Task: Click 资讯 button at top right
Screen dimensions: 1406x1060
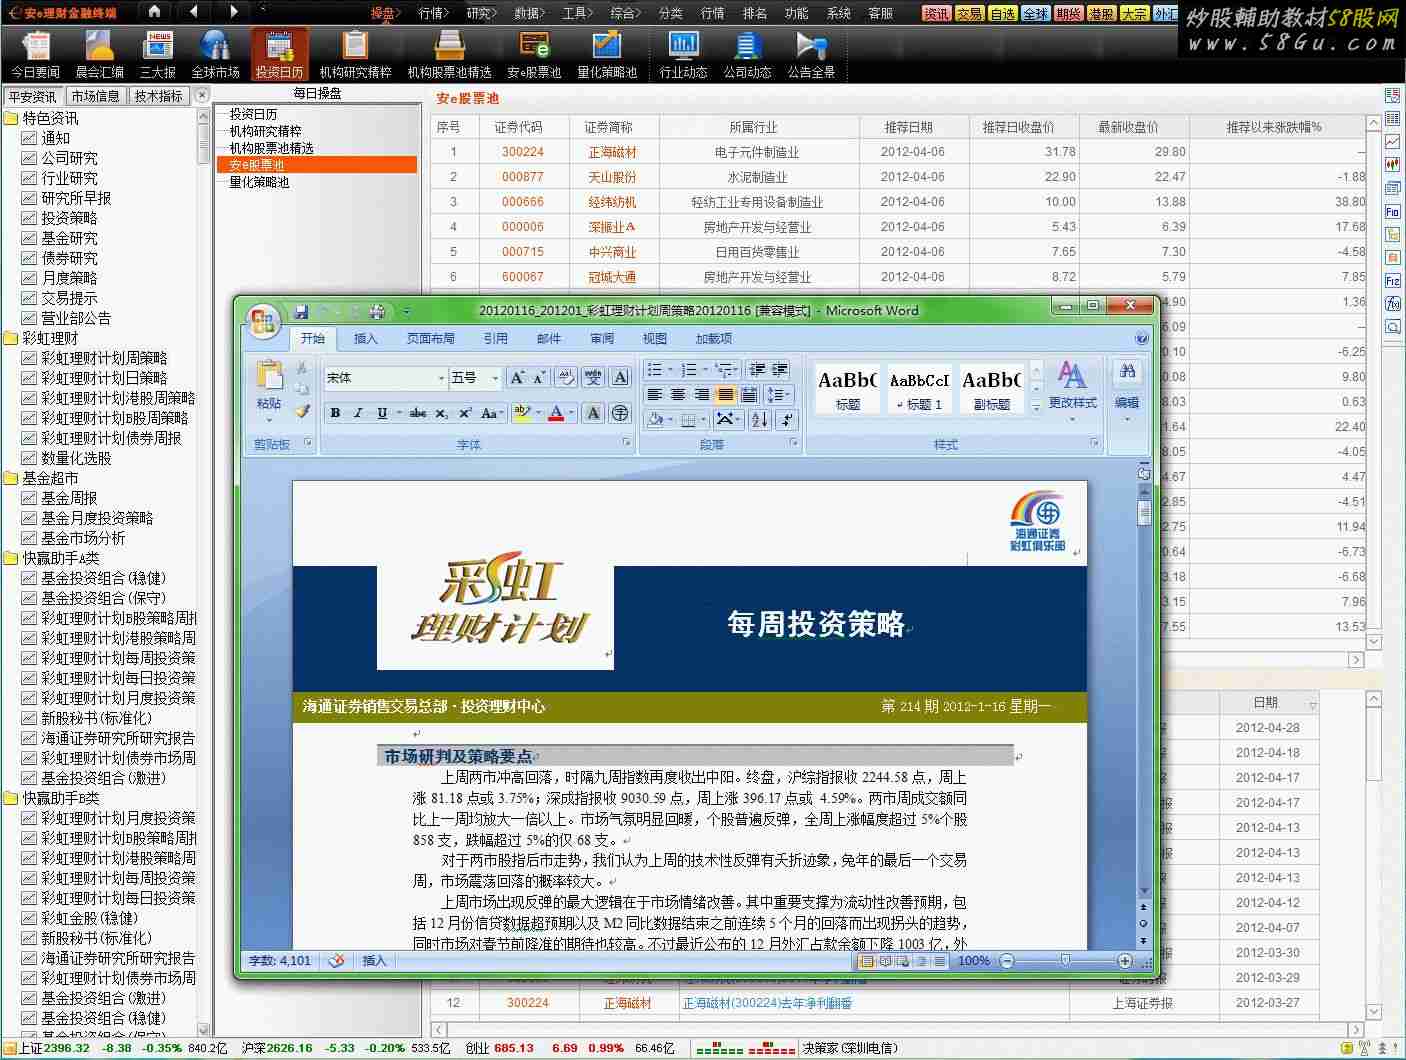Action: point(937,13)
